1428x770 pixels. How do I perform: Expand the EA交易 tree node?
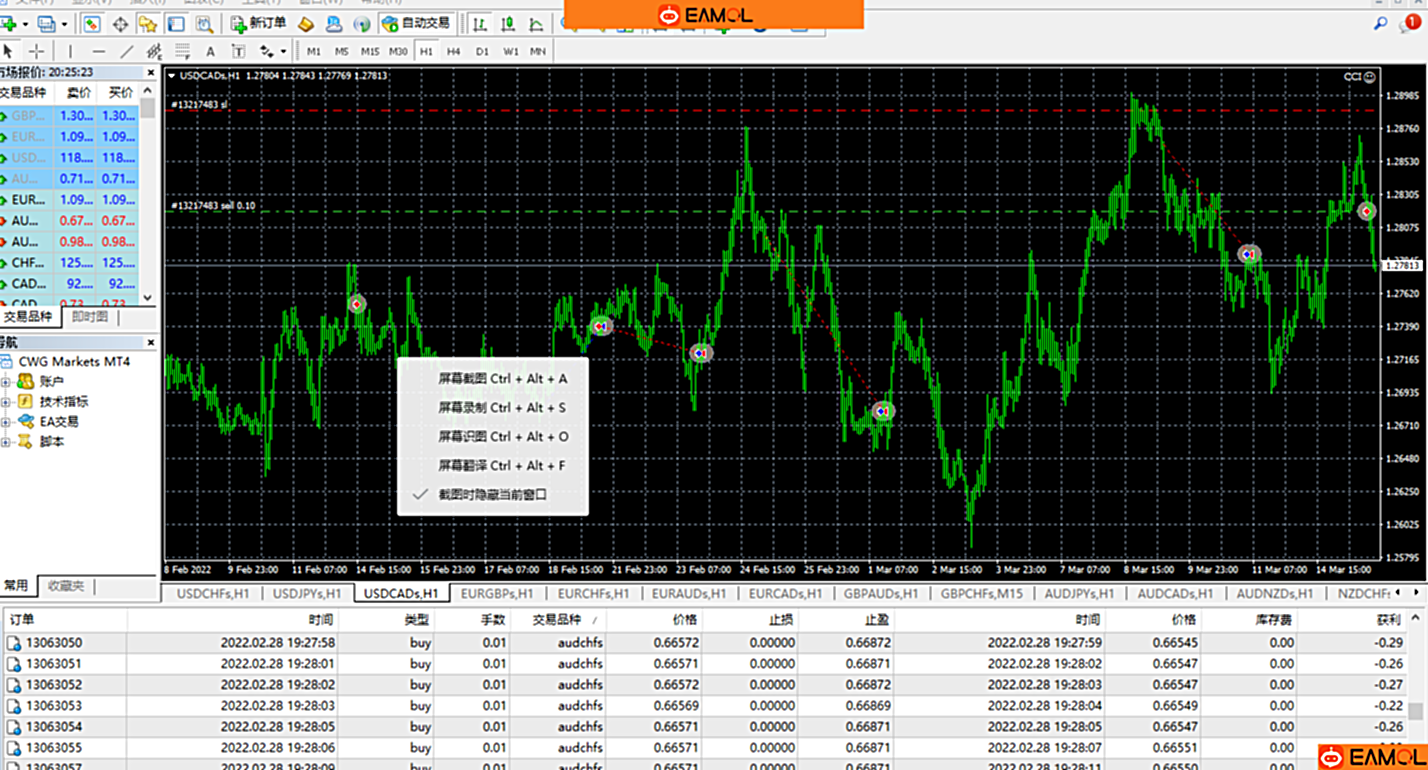(7, 421)
